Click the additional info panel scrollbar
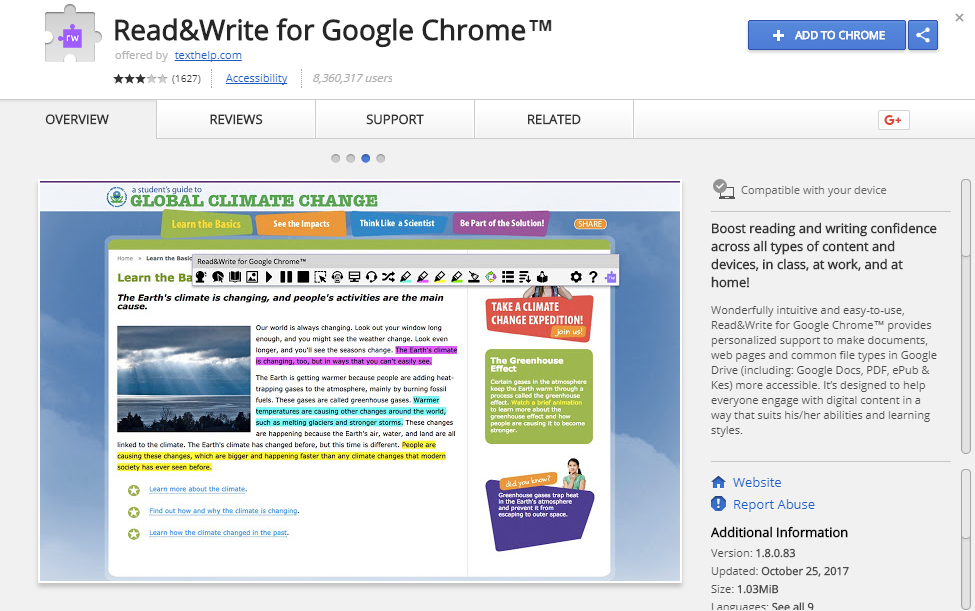 (966, 540)
